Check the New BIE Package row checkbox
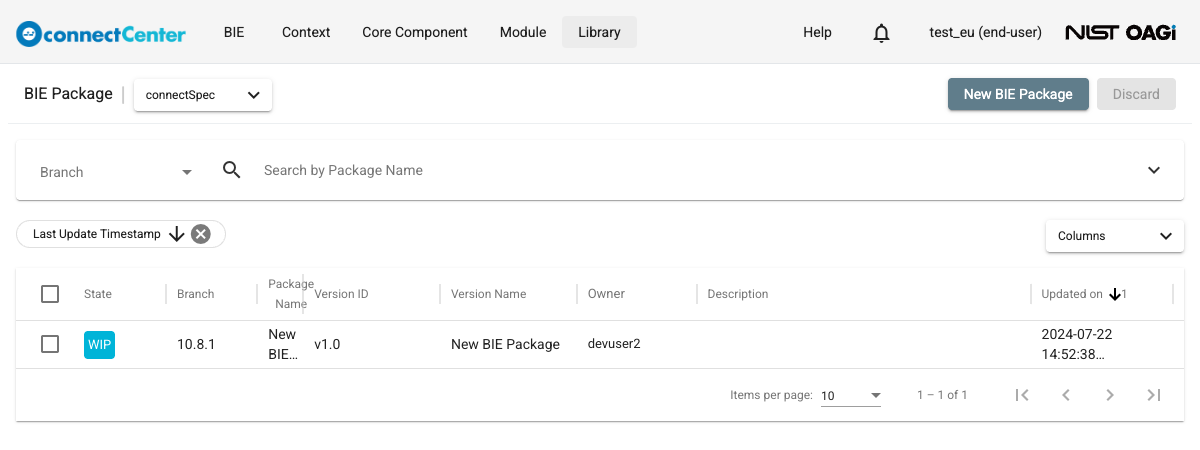Viewport: 1200px width, 450px height. point(50,344)
